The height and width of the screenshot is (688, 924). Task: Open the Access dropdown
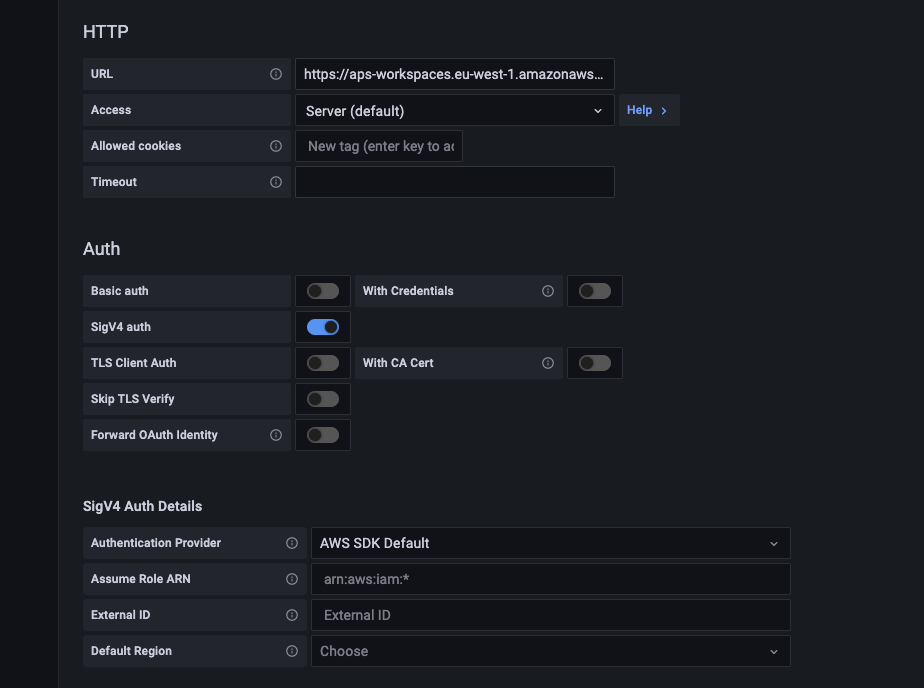455,110
